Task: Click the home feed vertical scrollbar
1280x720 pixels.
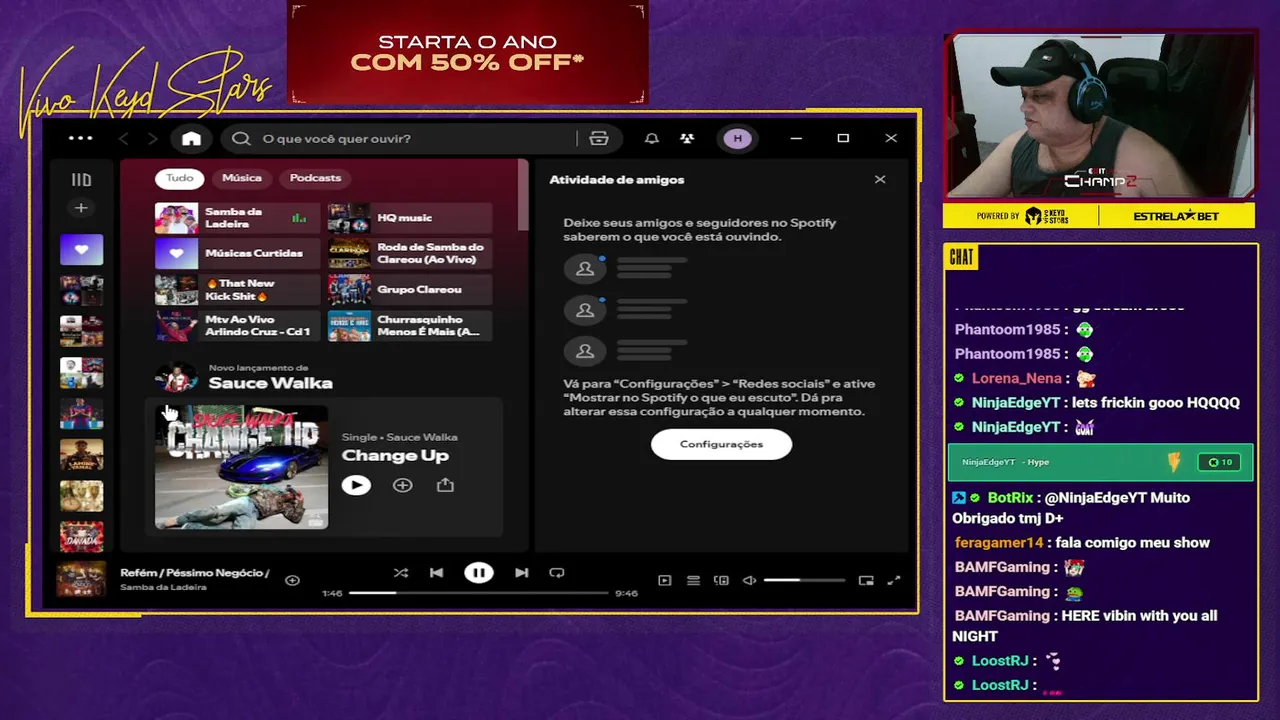Action: coord(522,195)
